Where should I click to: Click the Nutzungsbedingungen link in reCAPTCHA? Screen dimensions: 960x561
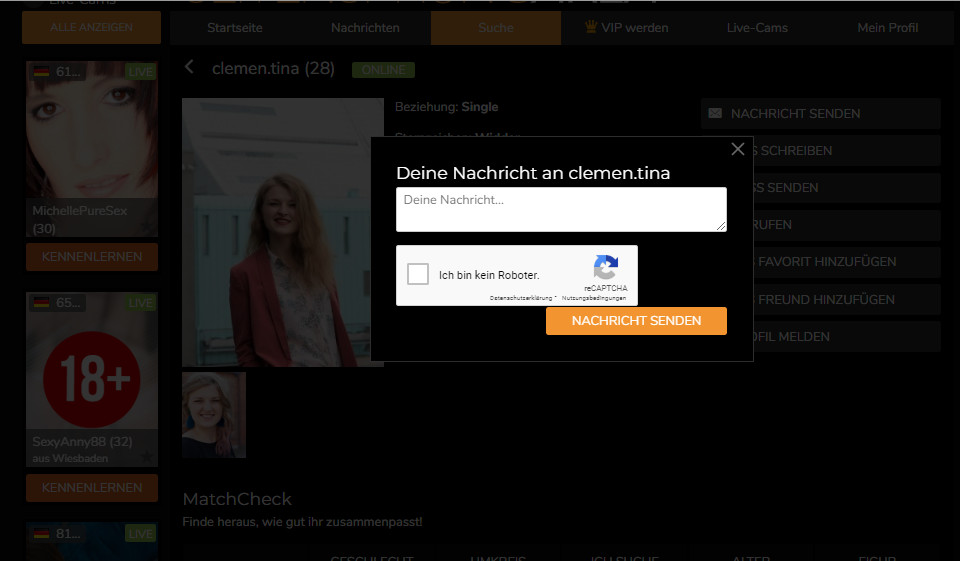594,298
